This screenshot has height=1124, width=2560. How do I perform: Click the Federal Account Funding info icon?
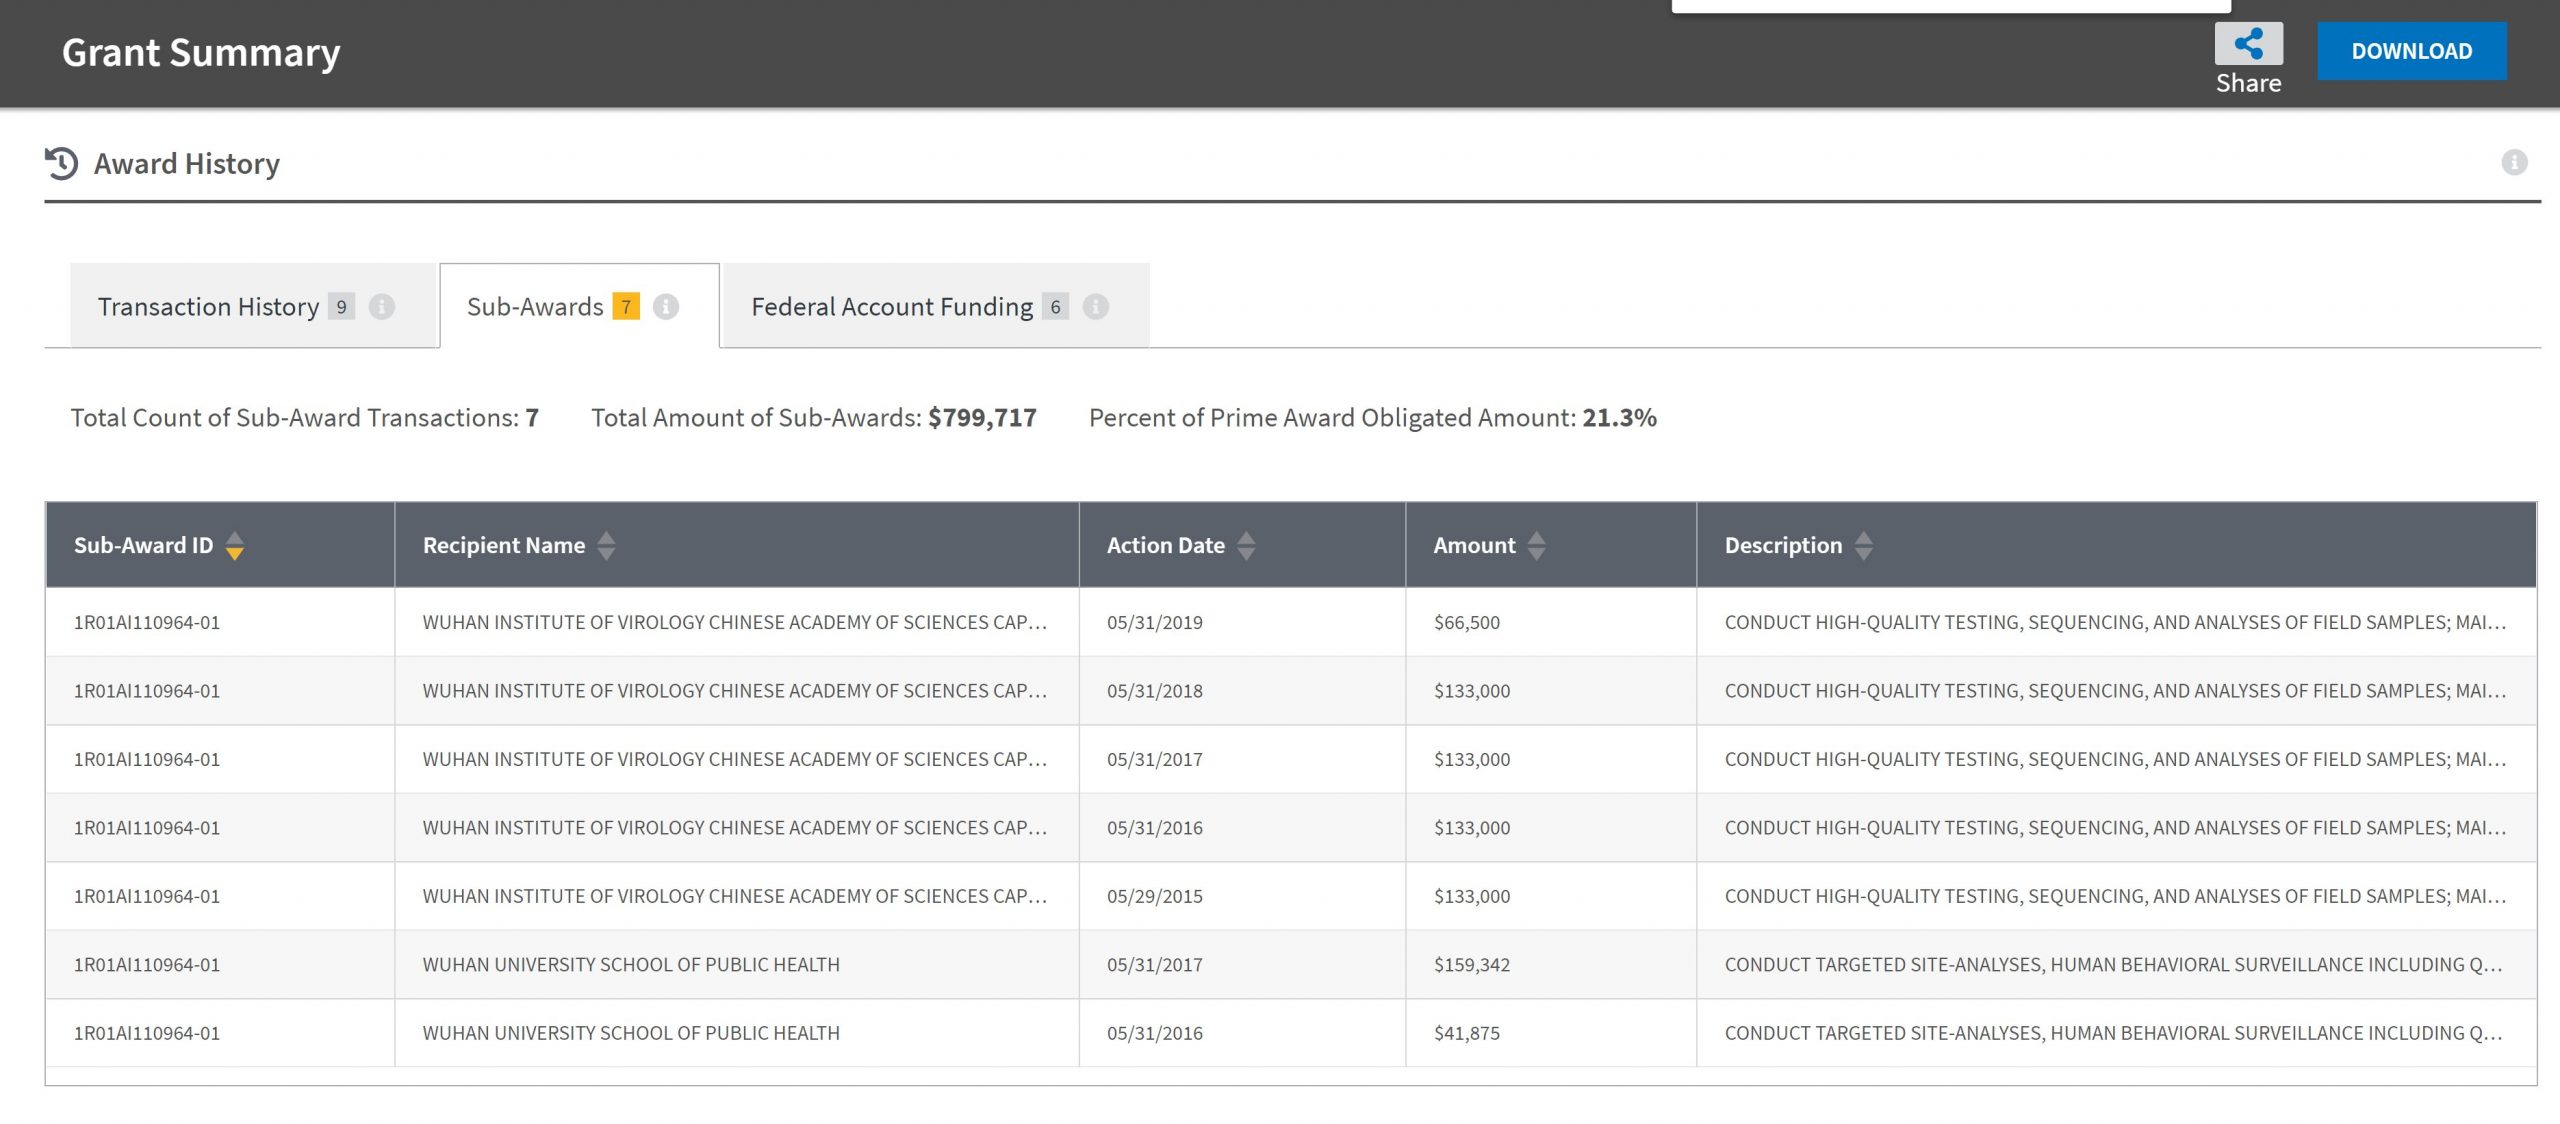(x=1096, y=307)
